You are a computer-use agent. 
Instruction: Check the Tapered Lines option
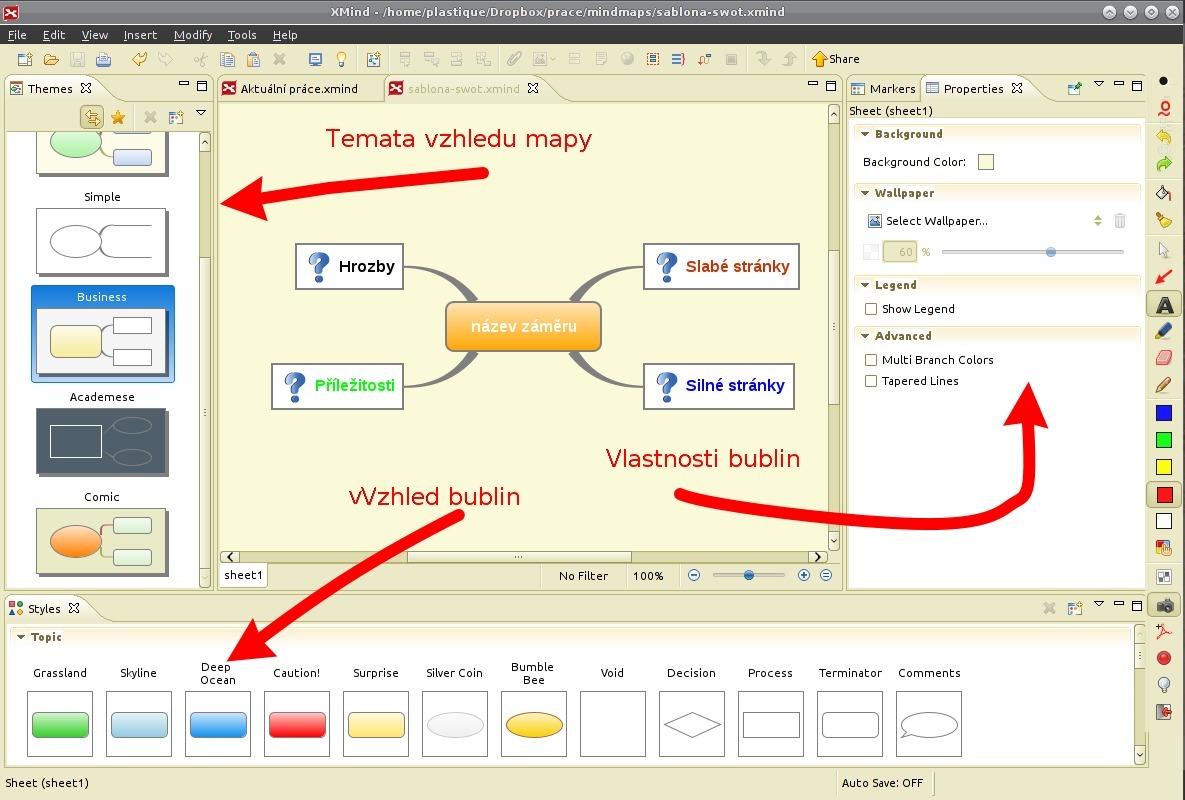(871, 381)
